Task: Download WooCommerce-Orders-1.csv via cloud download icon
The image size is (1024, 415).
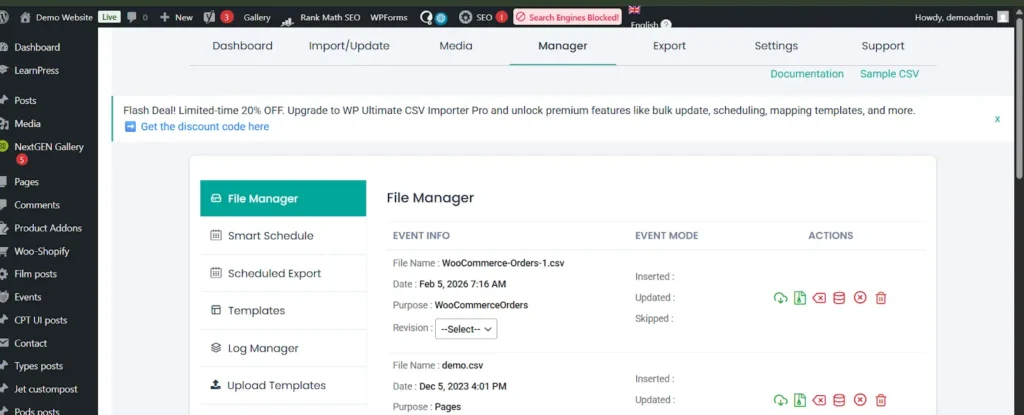Action: click(780, 298)
